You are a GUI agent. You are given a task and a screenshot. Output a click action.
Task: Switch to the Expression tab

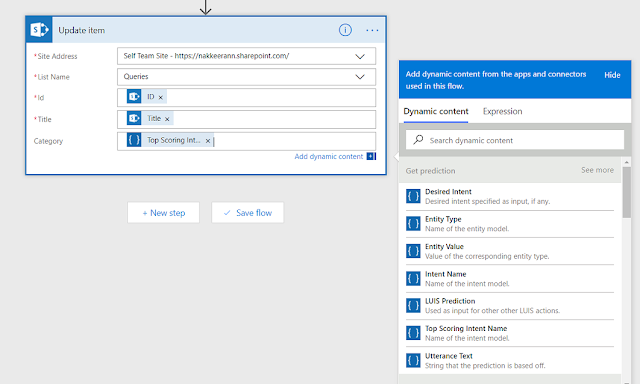point(502,111)
